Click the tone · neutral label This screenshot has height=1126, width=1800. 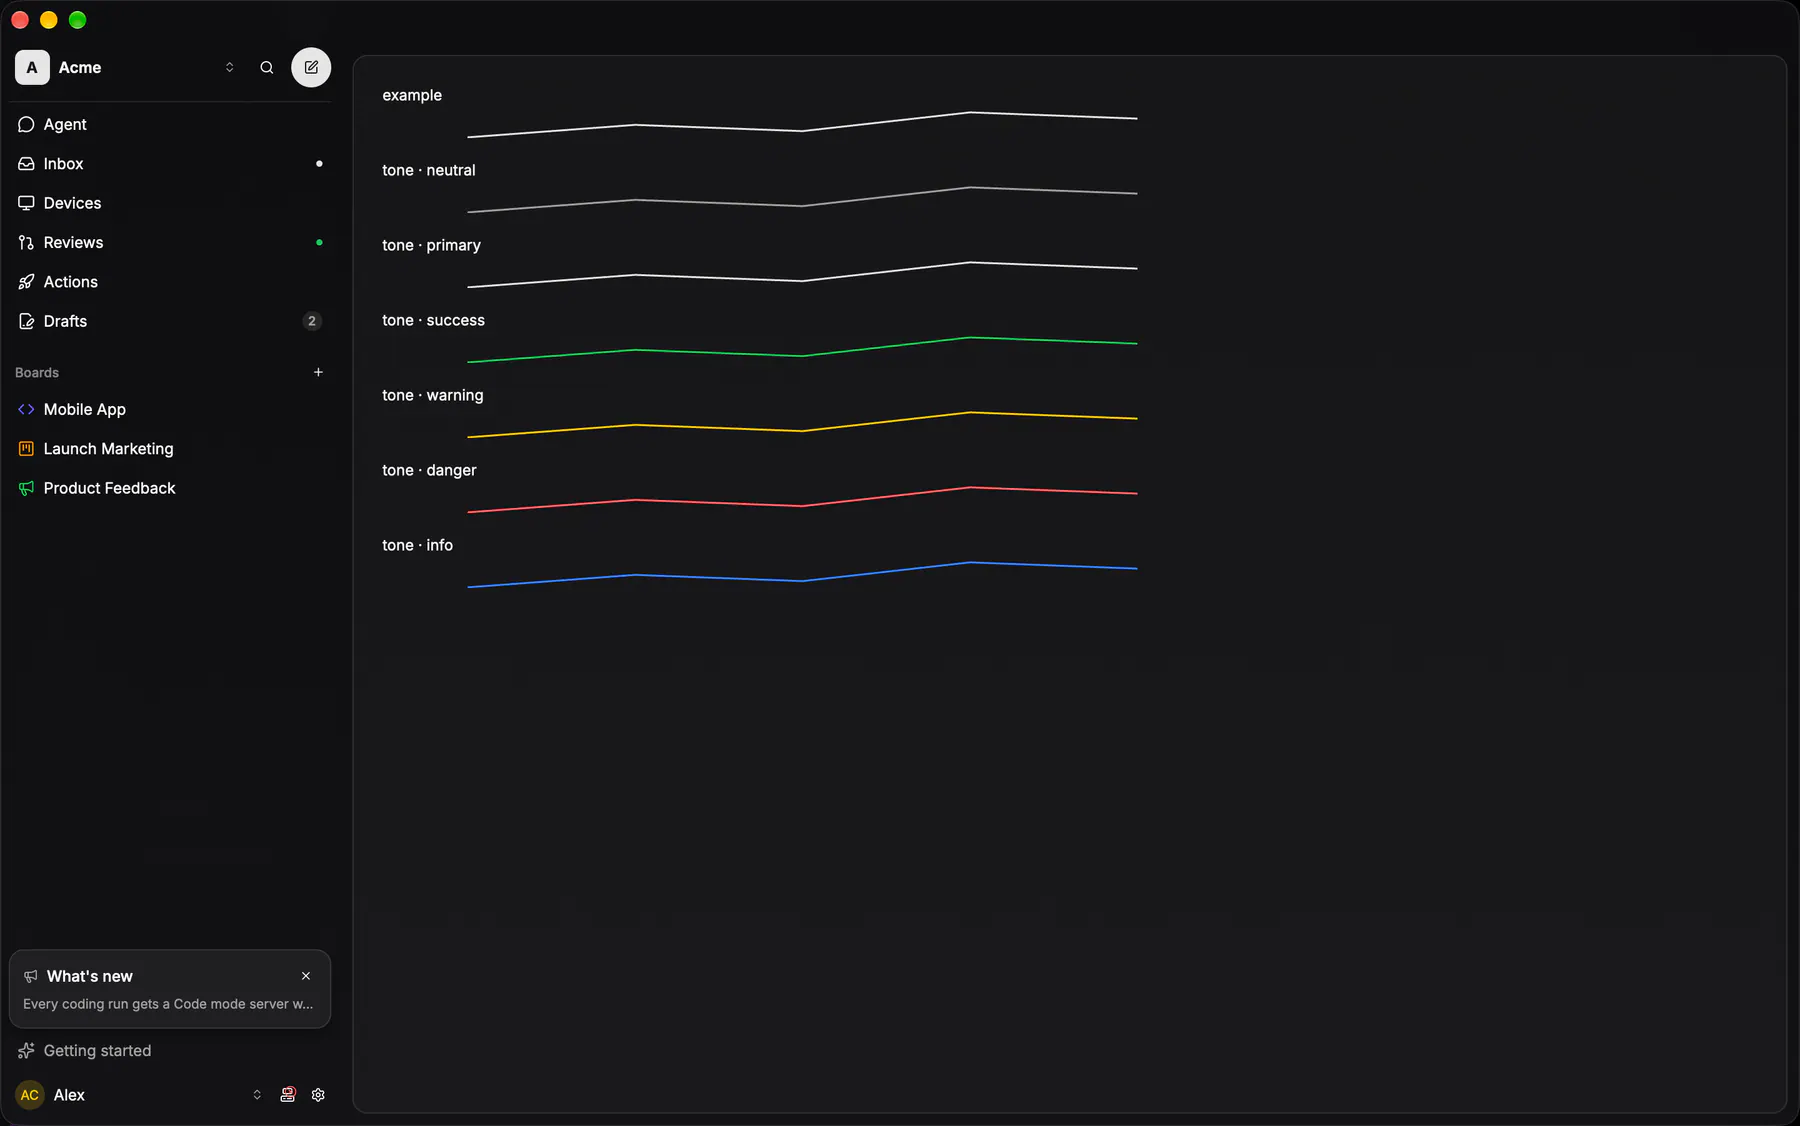429,170
